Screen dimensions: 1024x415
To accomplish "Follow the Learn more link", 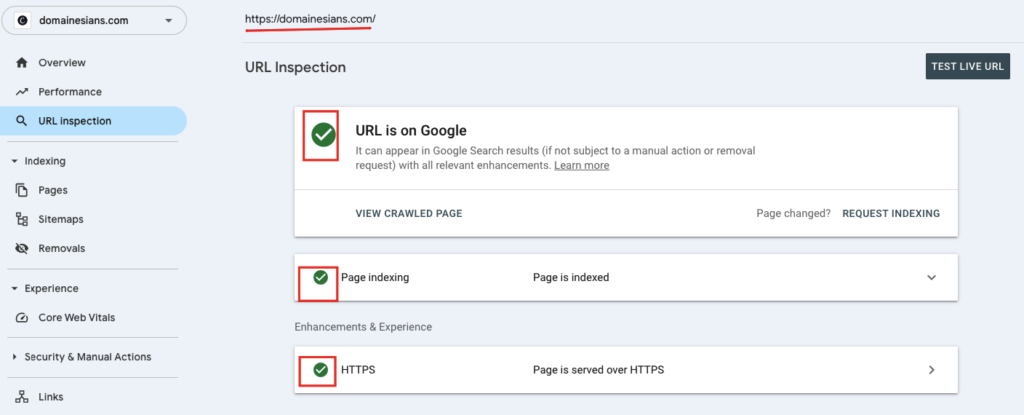I will 581,166.
